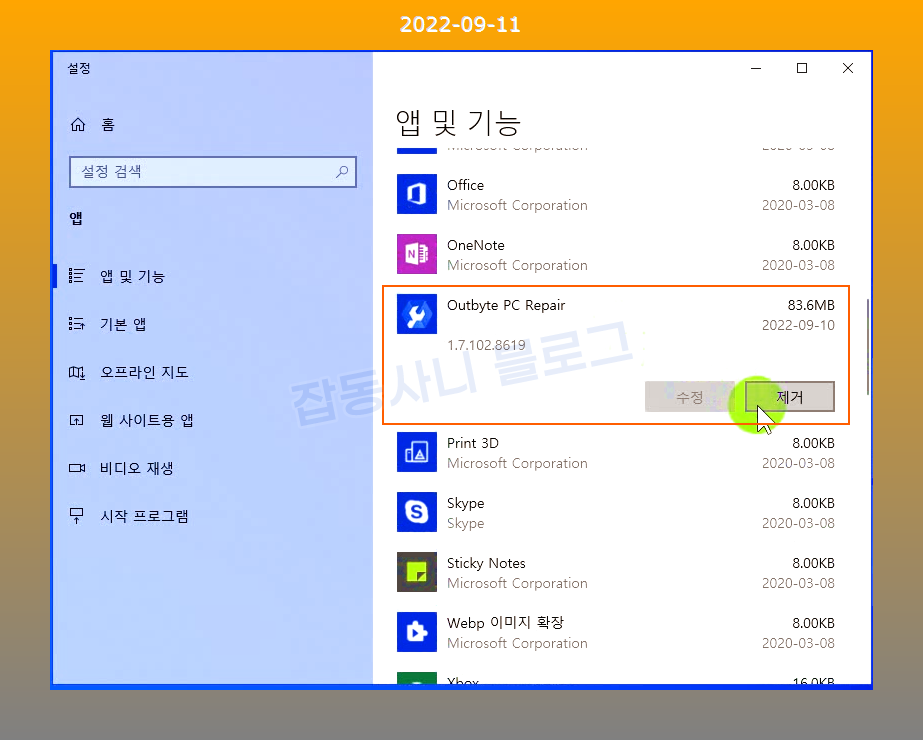The width and height of the screenshot is (923, 740).
Task: Click the 시작 프로그램 sidebar icon
Action: (77, 516)
